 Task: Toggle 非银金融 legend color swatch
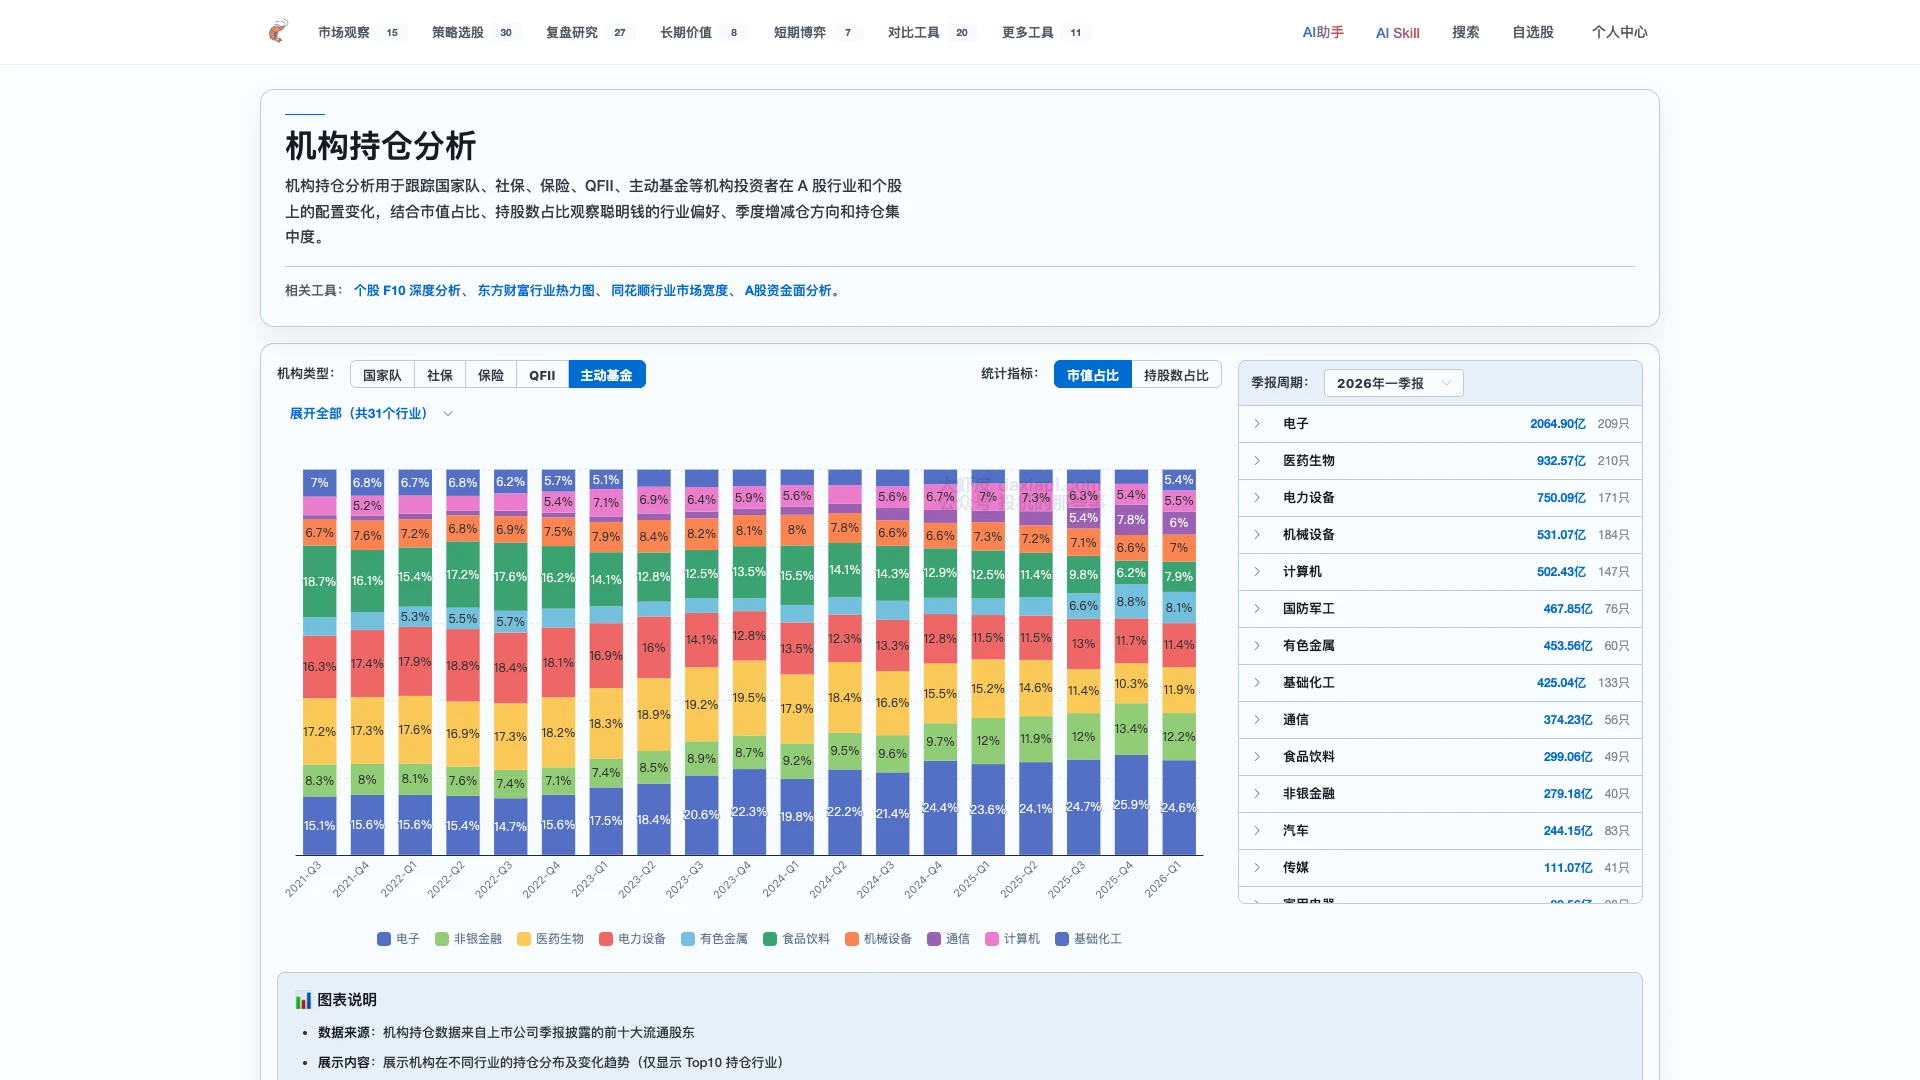click(442, 939)
